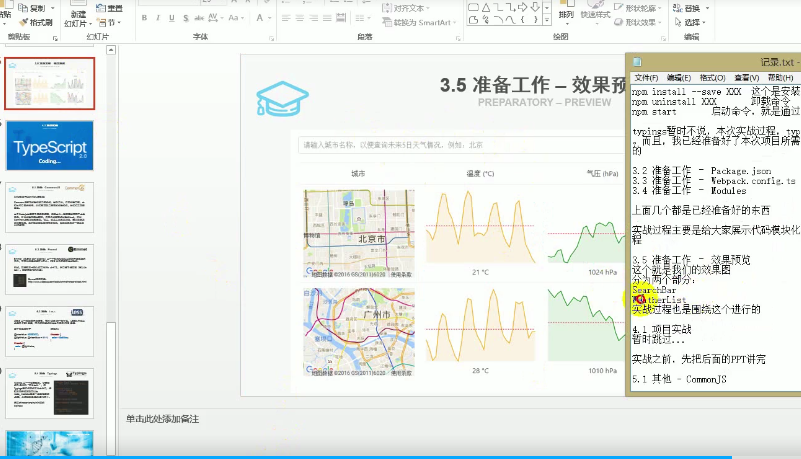Screen dimensions: 801x459
Task: Click Convert to SmartArt
Action: click(419, 22)
